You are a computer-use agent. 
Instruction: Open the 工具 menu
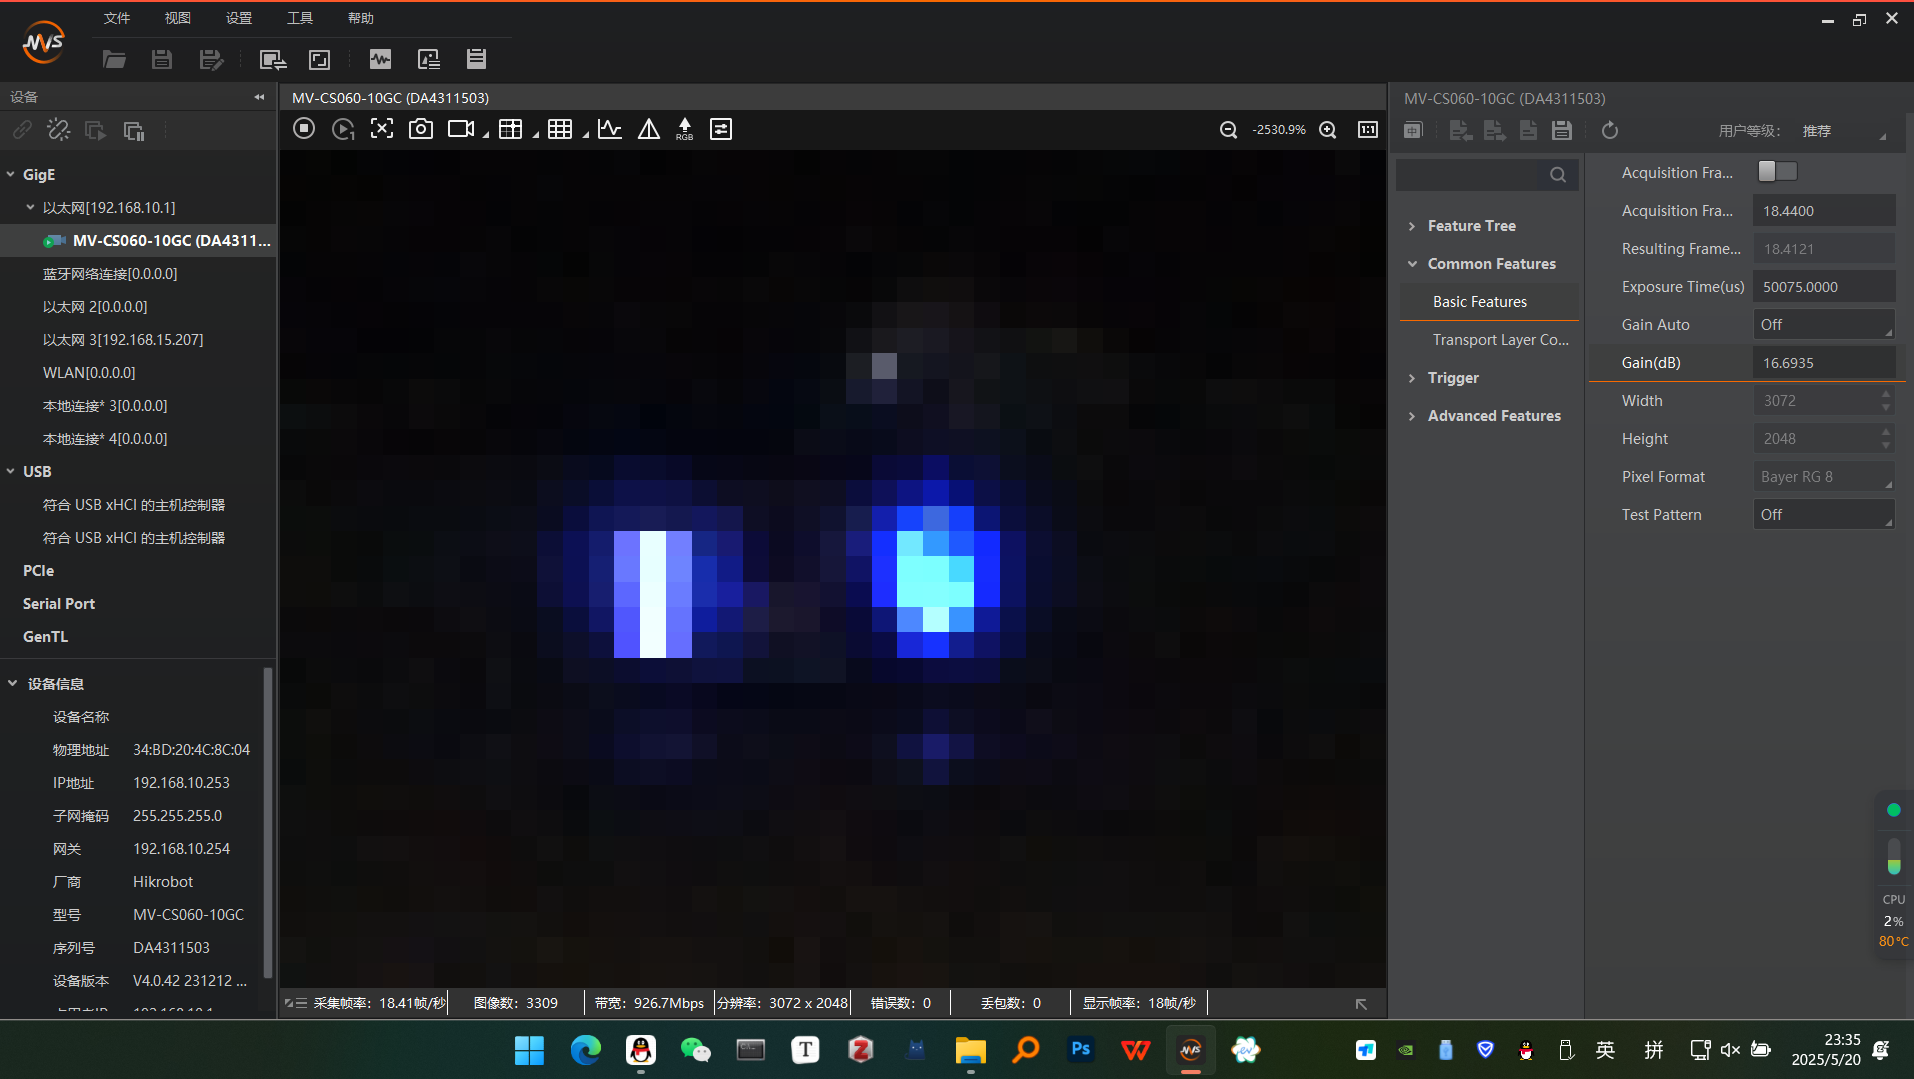pos(300,18)
